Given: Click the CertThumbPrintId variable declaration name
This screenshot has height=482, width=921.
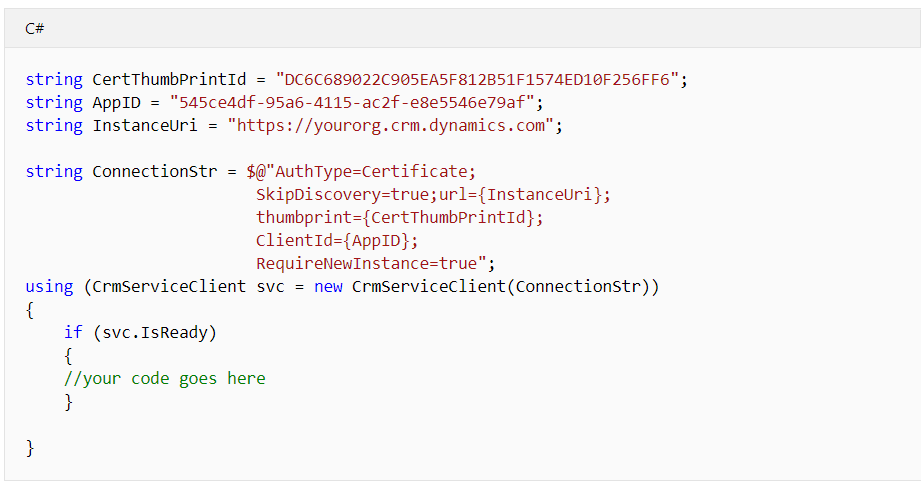Looking at the screenshot, I should [169, 79].
